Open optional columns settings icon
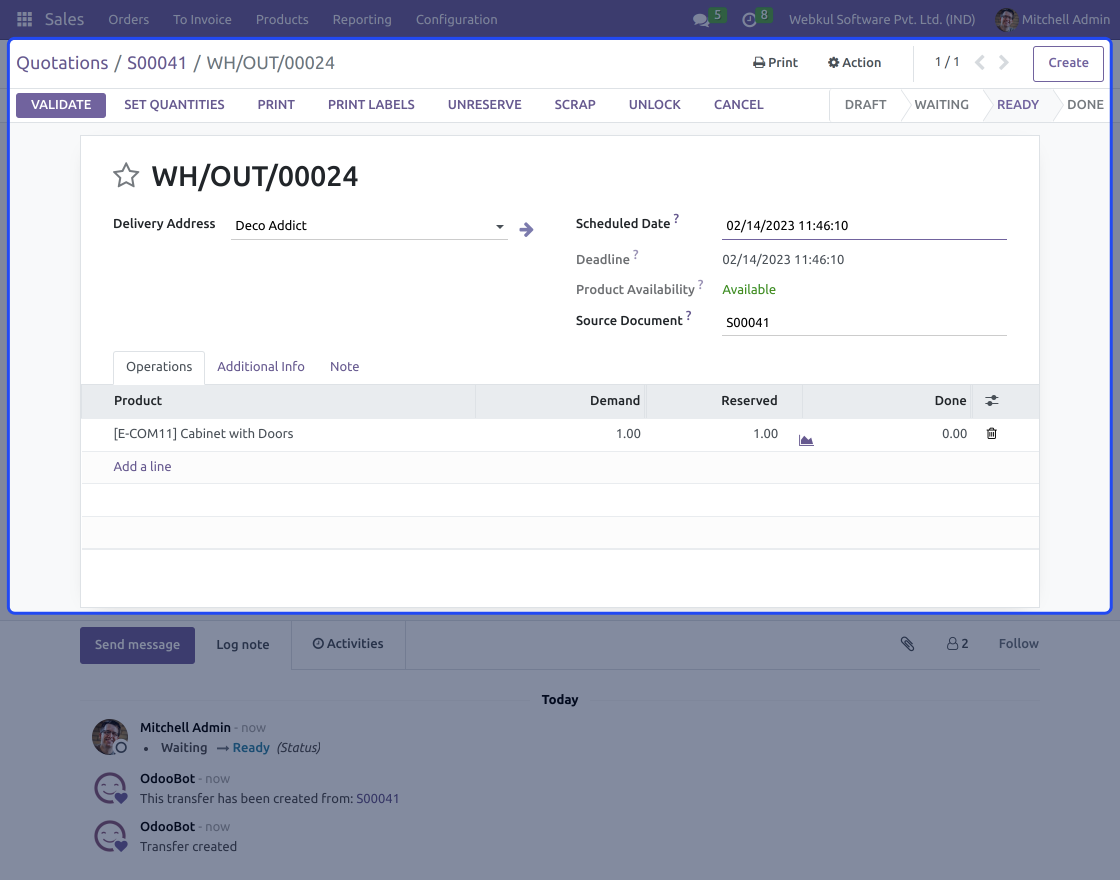1120x880 pixels. (x=991, y=401)
